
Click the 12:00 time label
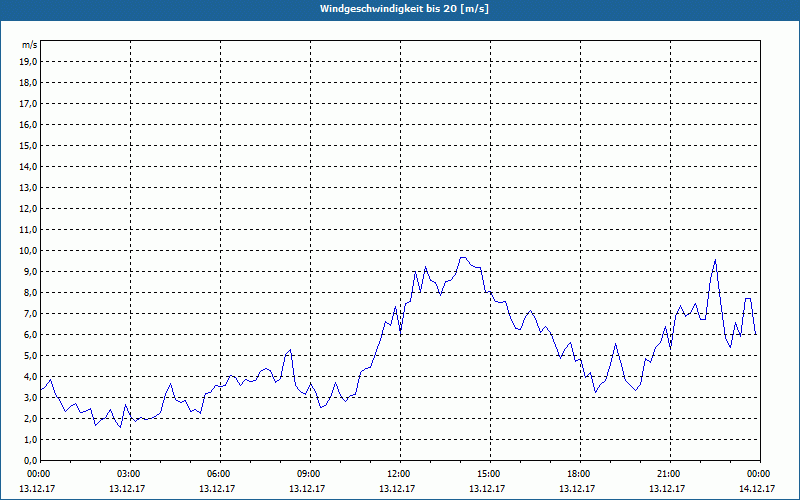(x=397, y=474)
